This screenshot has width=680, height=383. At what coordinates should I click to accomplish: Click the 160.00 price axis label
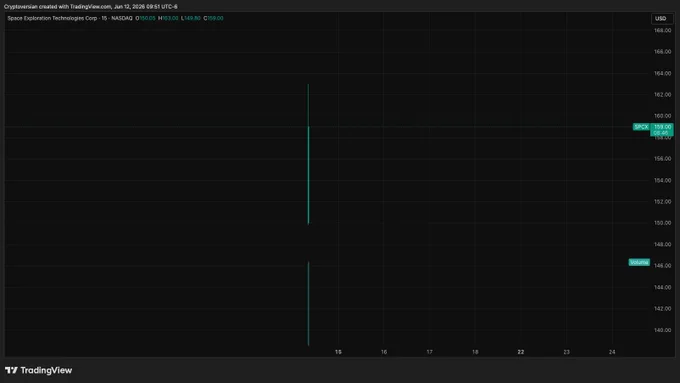[662, 116]
